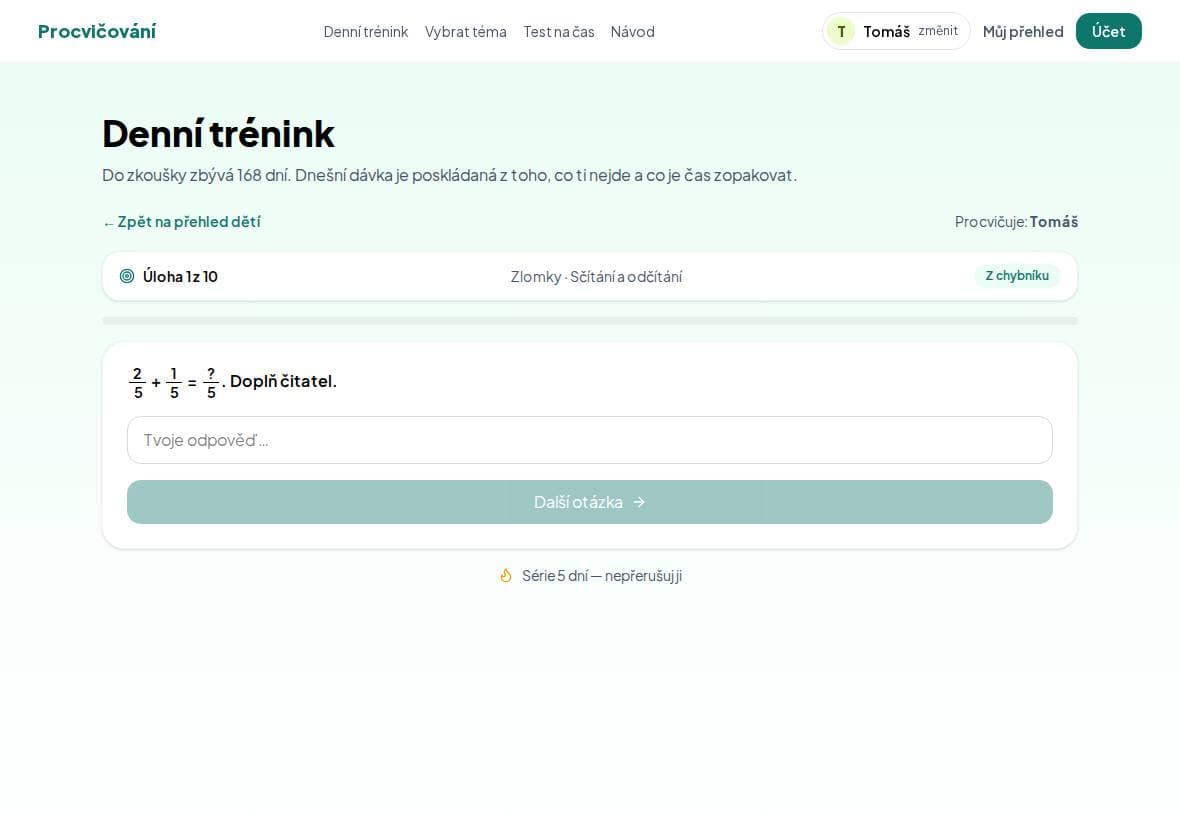The image size is (1180, 820).
Task: Click the Účet button
Action: tap(1109, 31)
